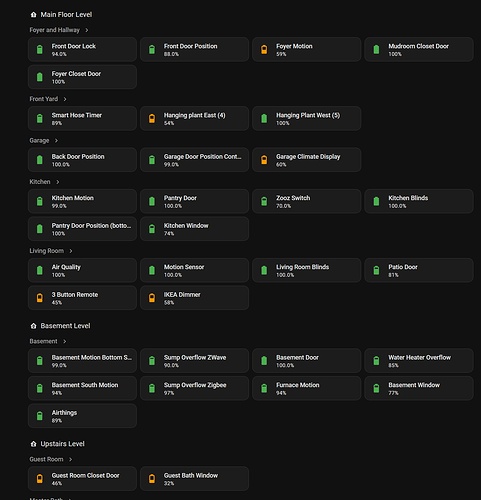Click the Hanging plant East battery icon

coord(152,119)
